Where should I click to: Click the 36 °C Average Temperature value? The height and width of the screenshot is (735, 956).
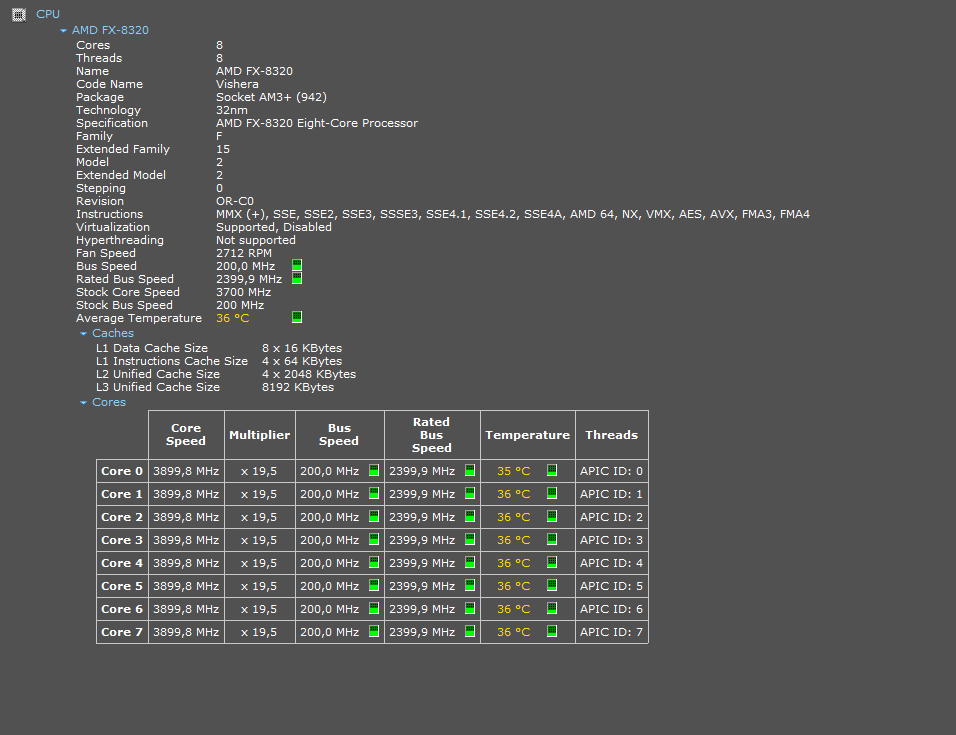coord(232,318)
